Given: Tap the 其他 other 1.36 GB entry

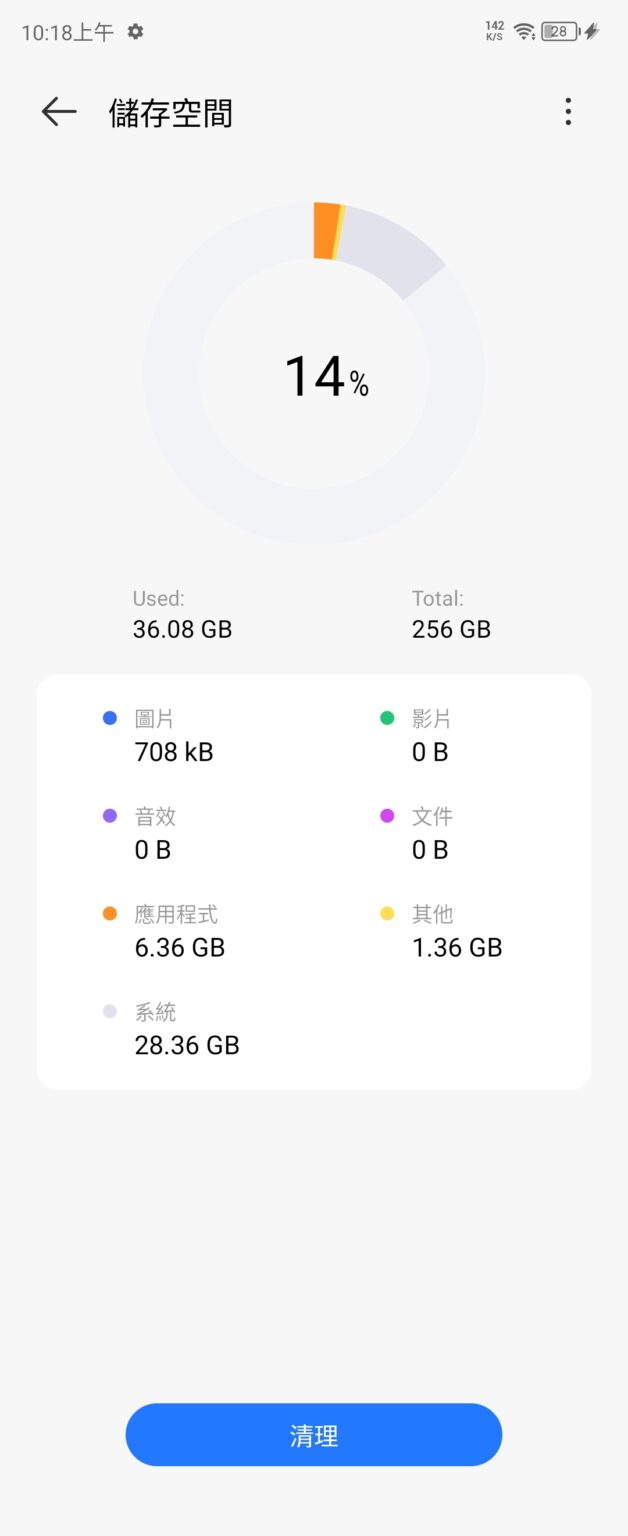Looking at the screenshot, I should tap(456, 931).
